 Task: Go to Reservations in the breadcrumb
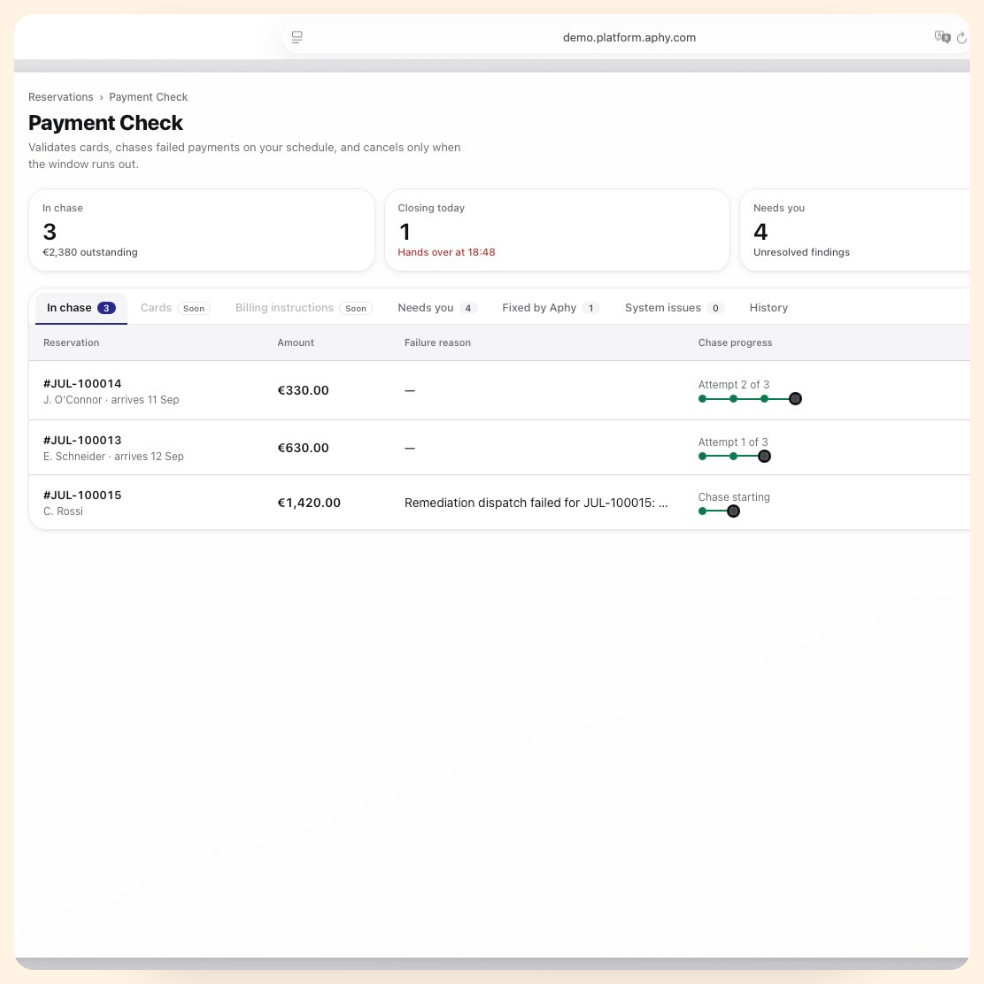point(61,97)
